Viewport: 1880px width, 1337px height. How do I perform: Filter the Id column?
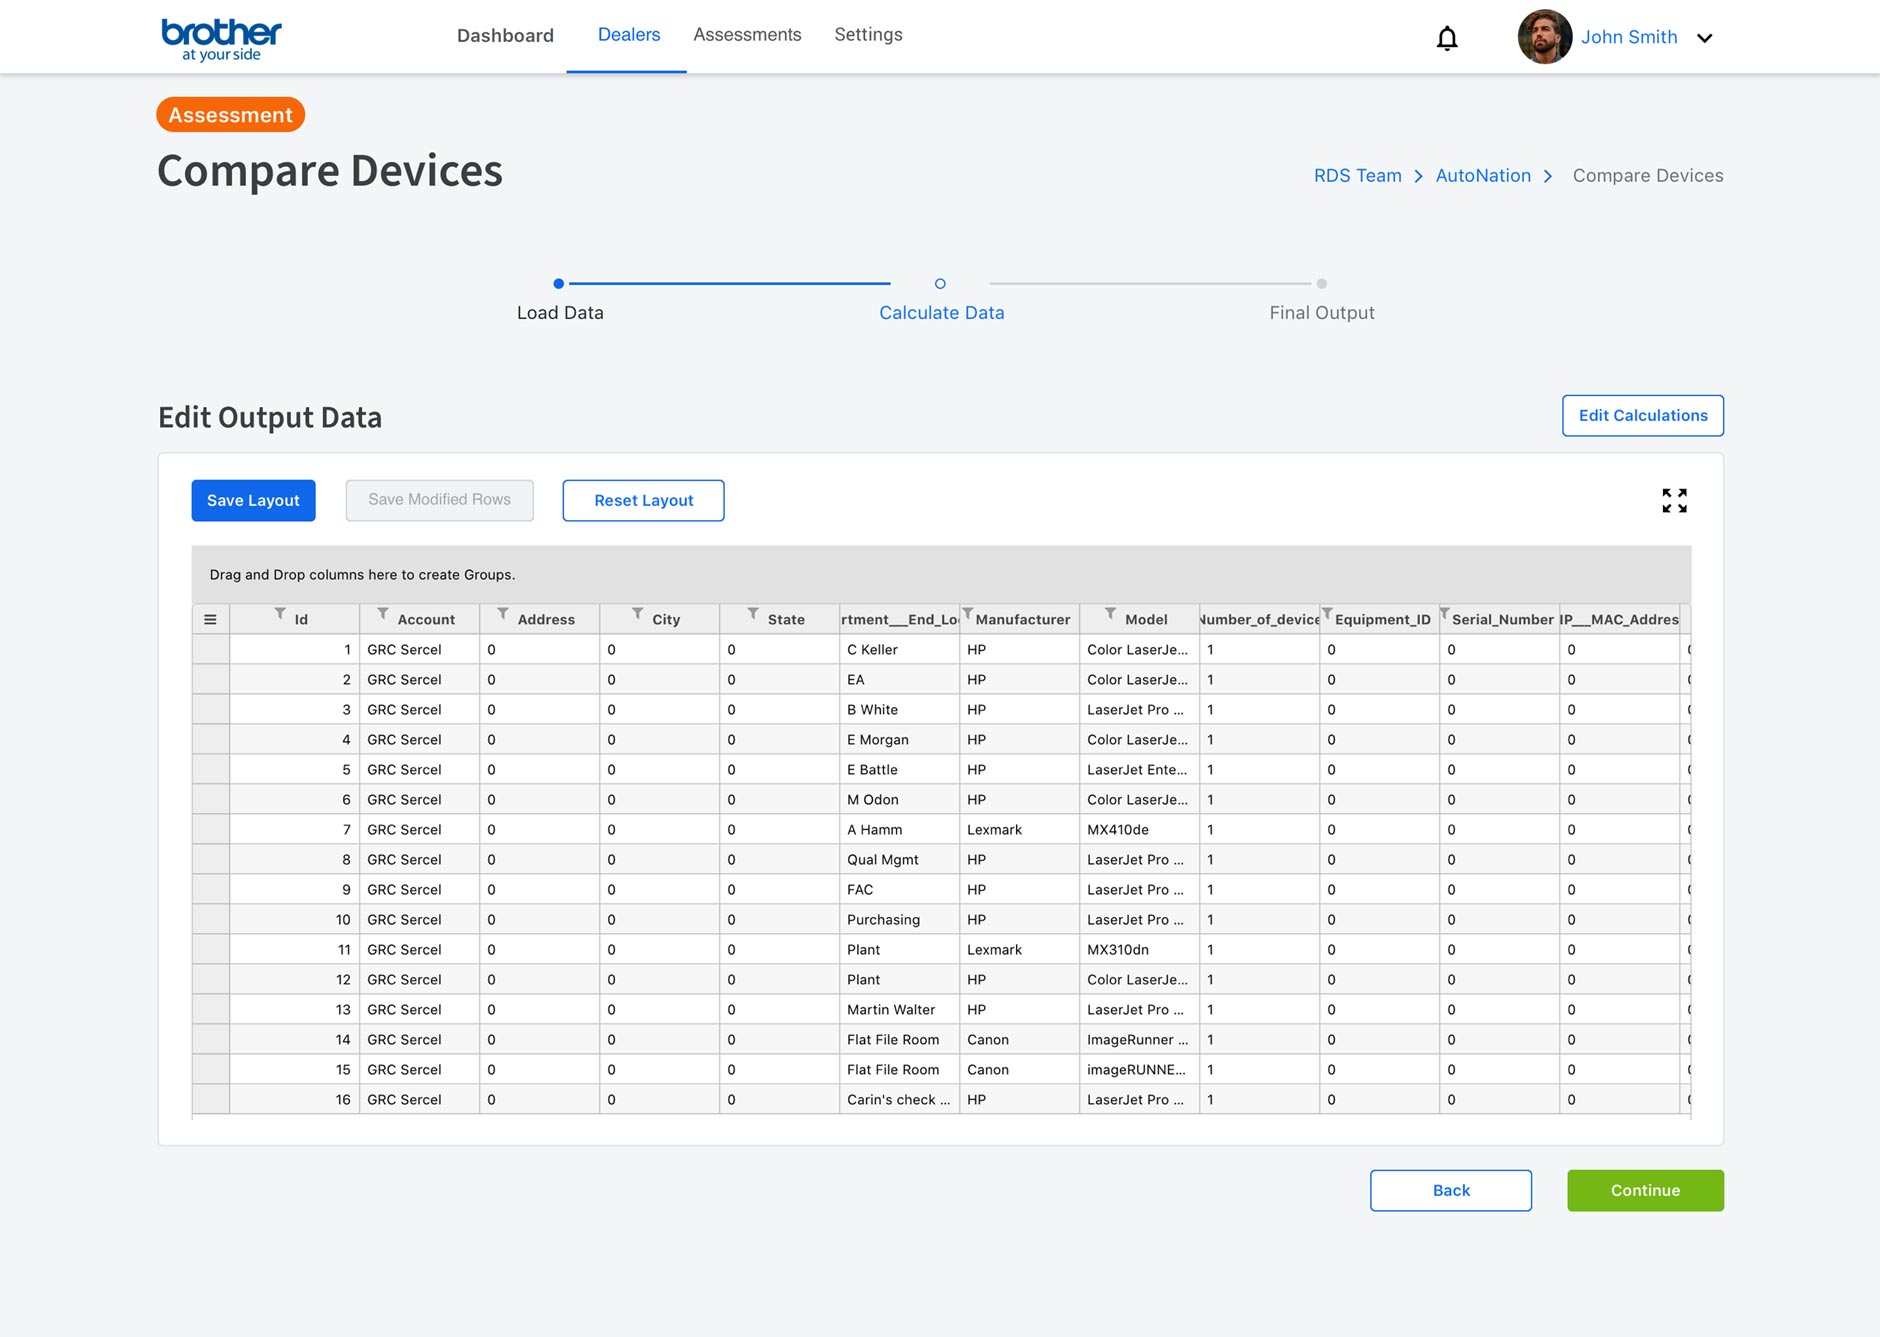[281, 613]
